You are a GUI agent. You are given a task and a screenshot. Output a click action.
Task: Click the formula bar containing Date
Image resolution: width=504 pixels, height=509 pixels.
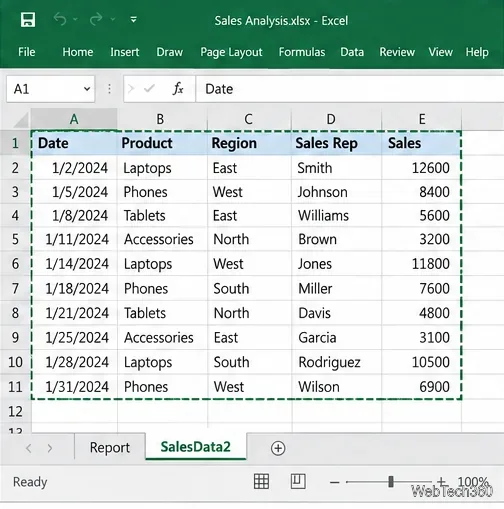coord(350,89)
